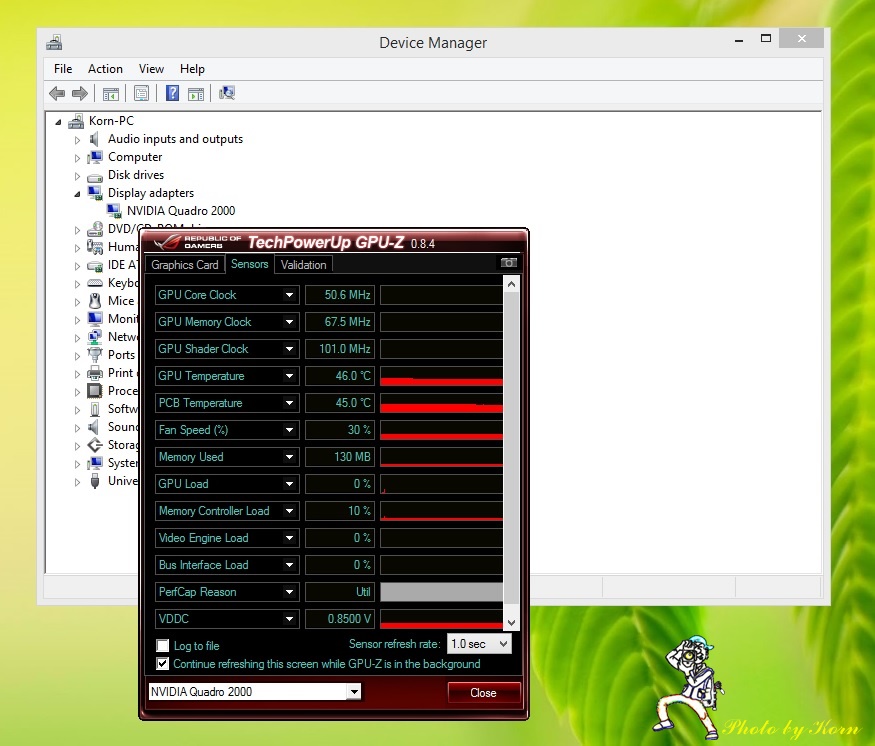Open the GPU Temperature sensor dropdown
875x746 pixels.
point(289,376)
